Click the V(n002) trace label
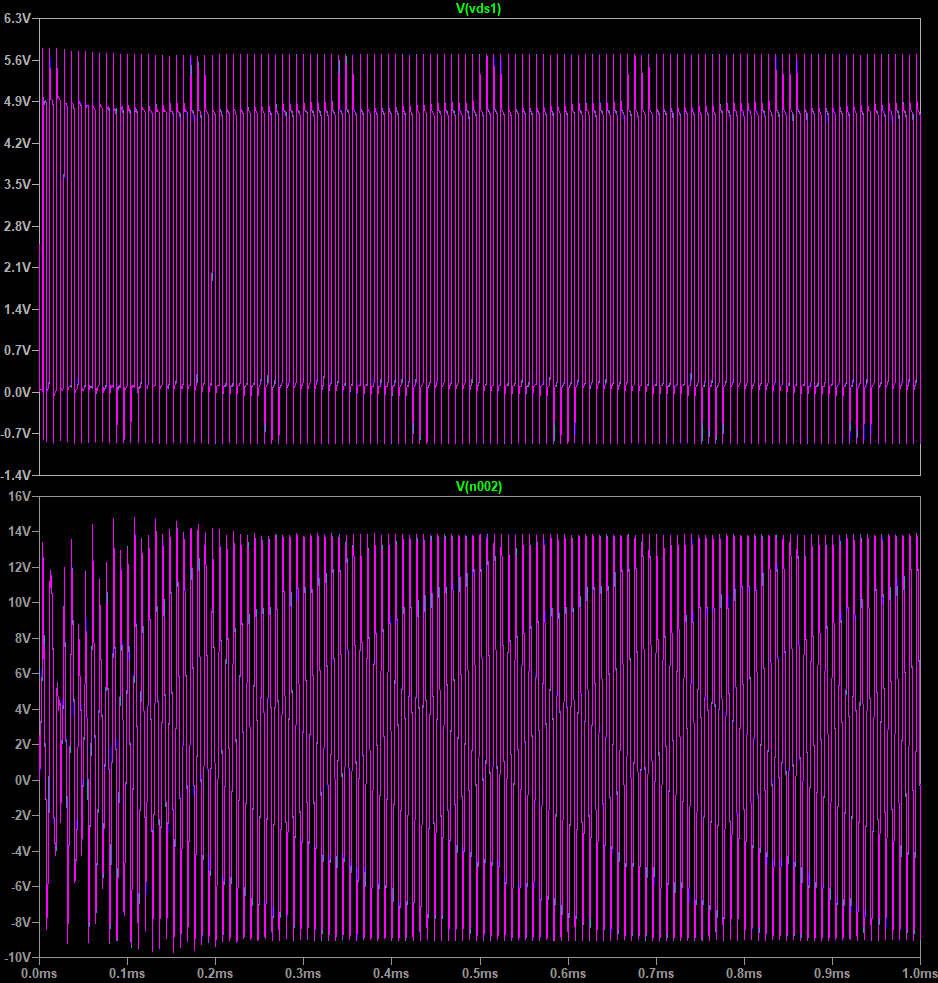The width and height of the screenshot is (938, 983). point(478,486)
